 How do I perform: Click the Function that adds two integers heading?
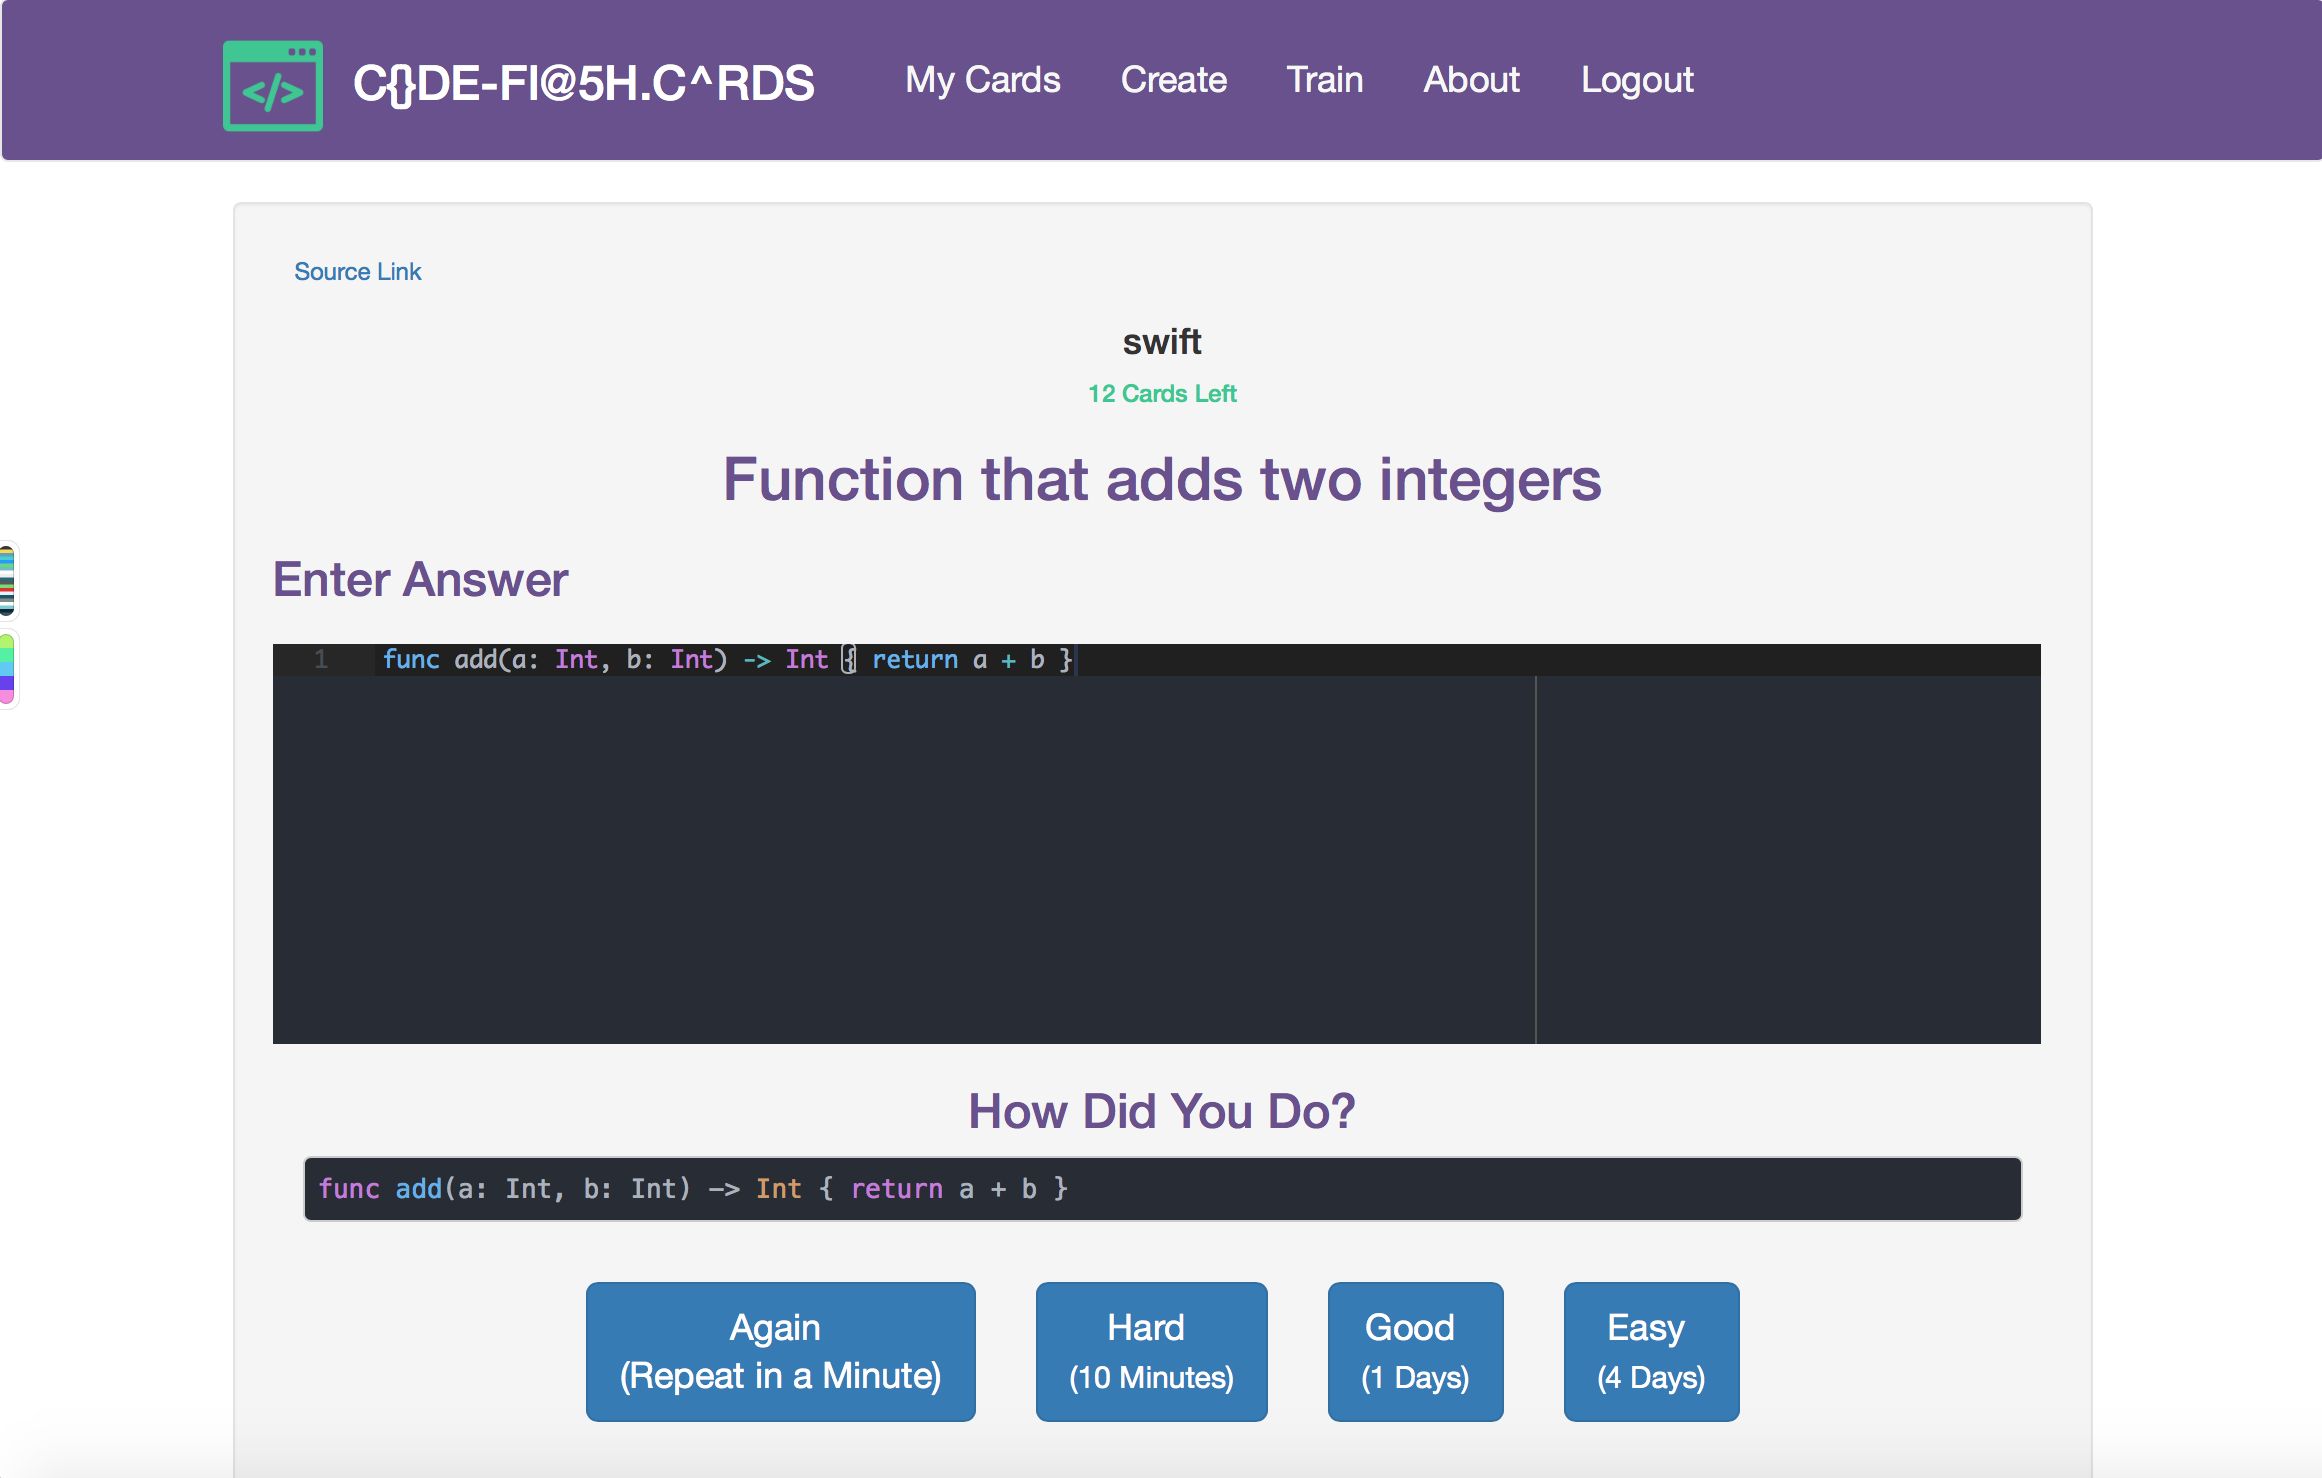click(x=1161, y=480)
